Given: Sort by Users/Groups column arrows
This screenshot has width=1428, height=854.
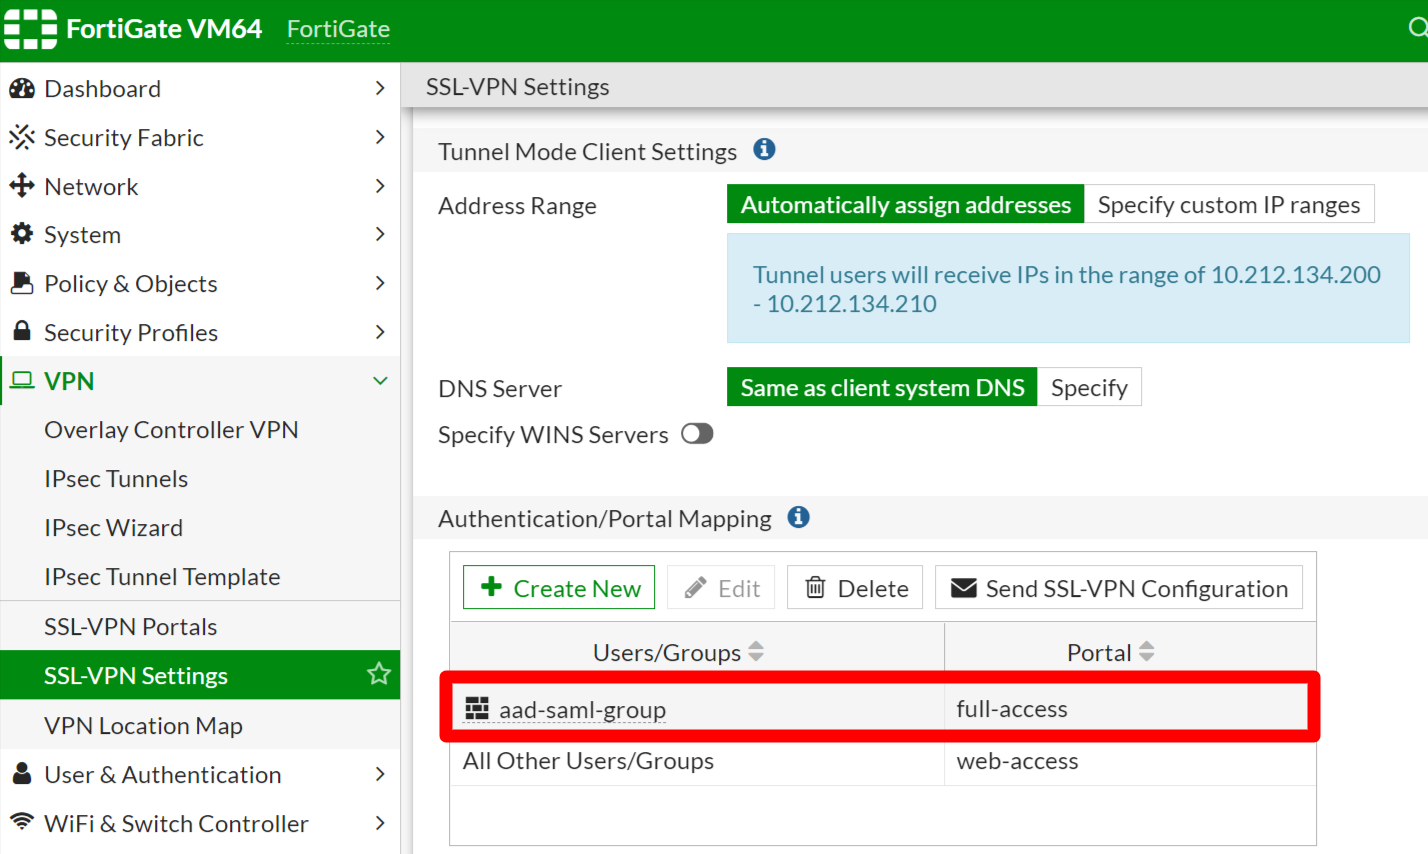Looking at the screenshot, I should [756, 652].
